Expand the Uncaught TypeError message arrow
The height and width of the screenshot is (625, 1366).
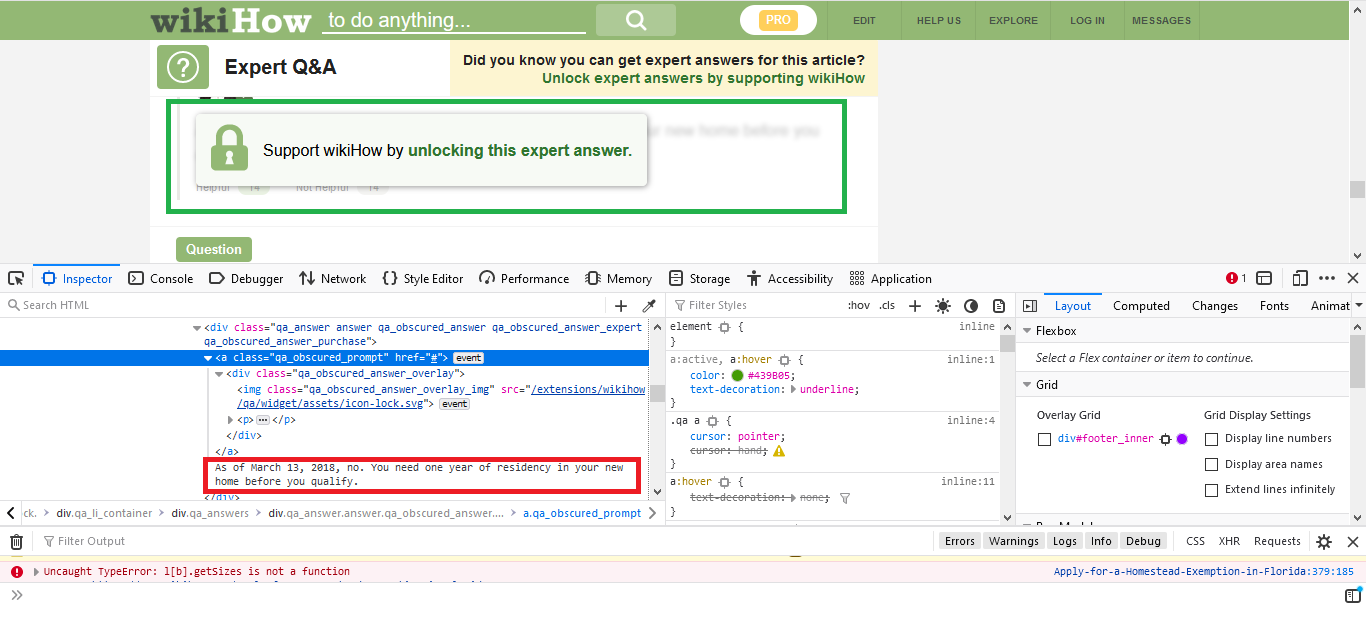point(37,572)
